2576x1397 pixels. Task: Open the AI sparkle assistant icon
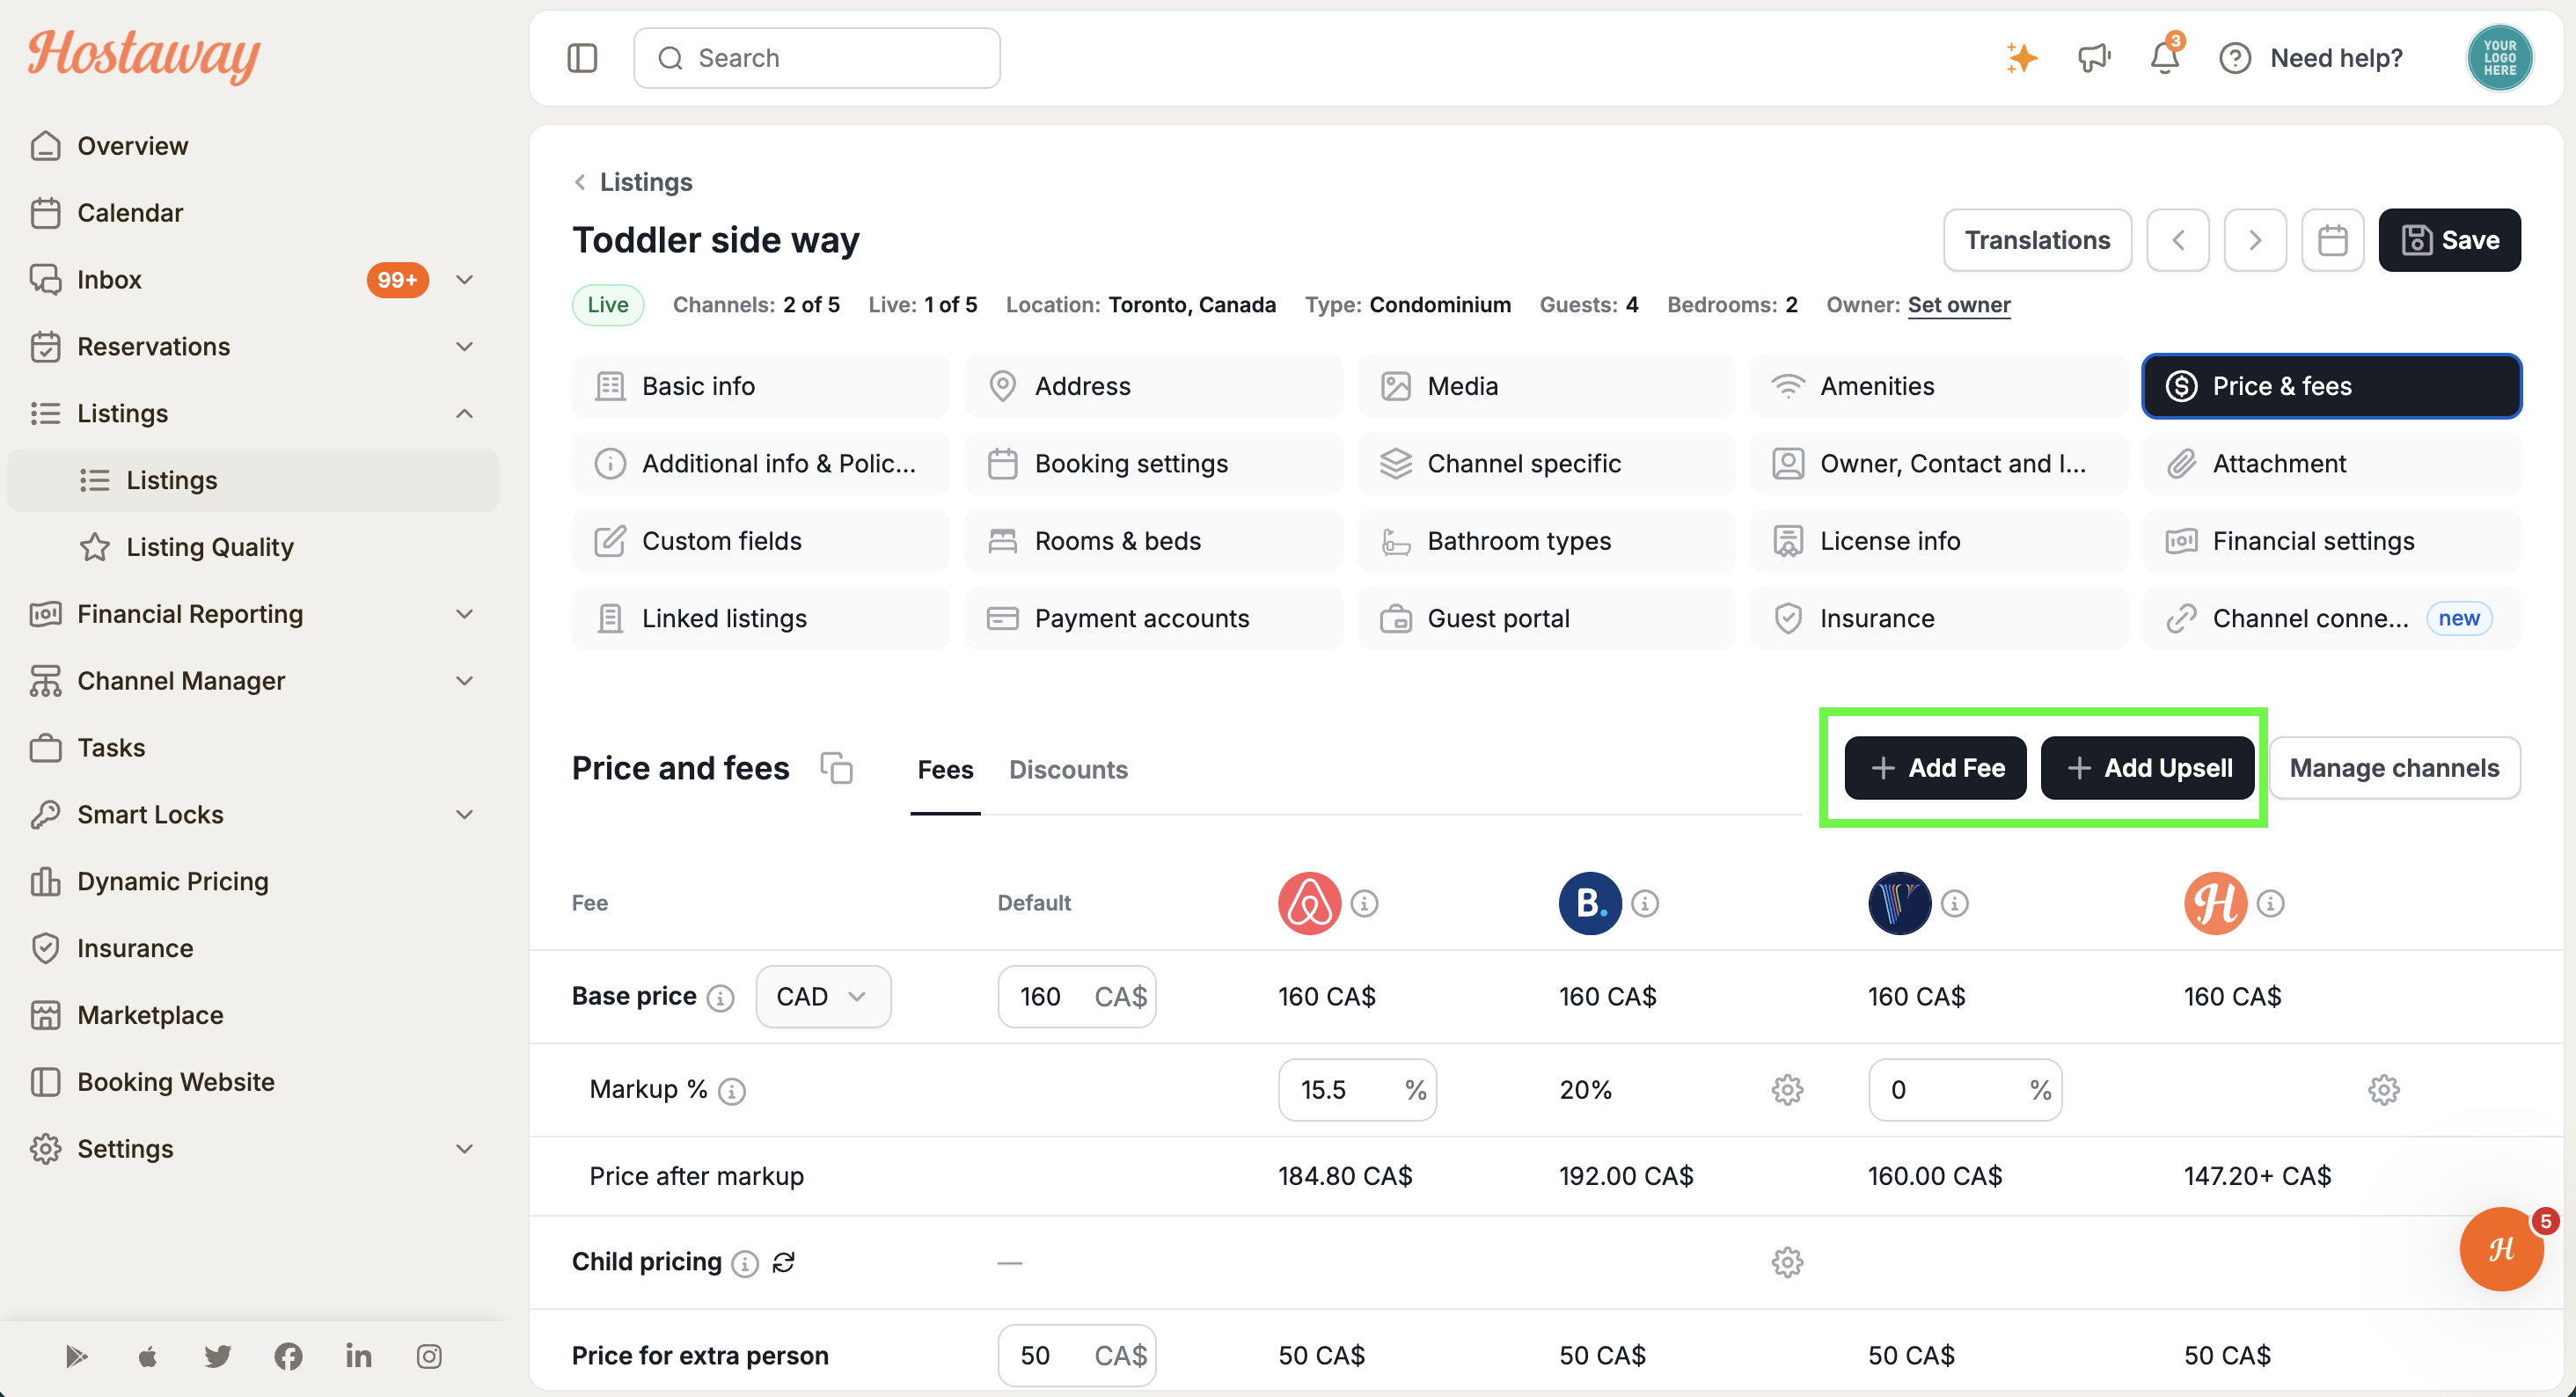[2021, 58]
